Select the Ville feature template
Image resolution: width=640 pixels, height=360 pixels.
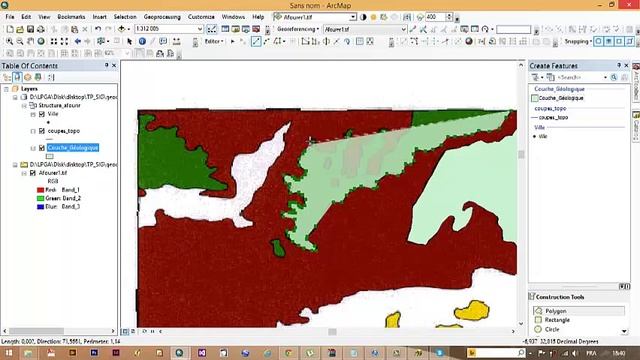click(x=540, y=137)
